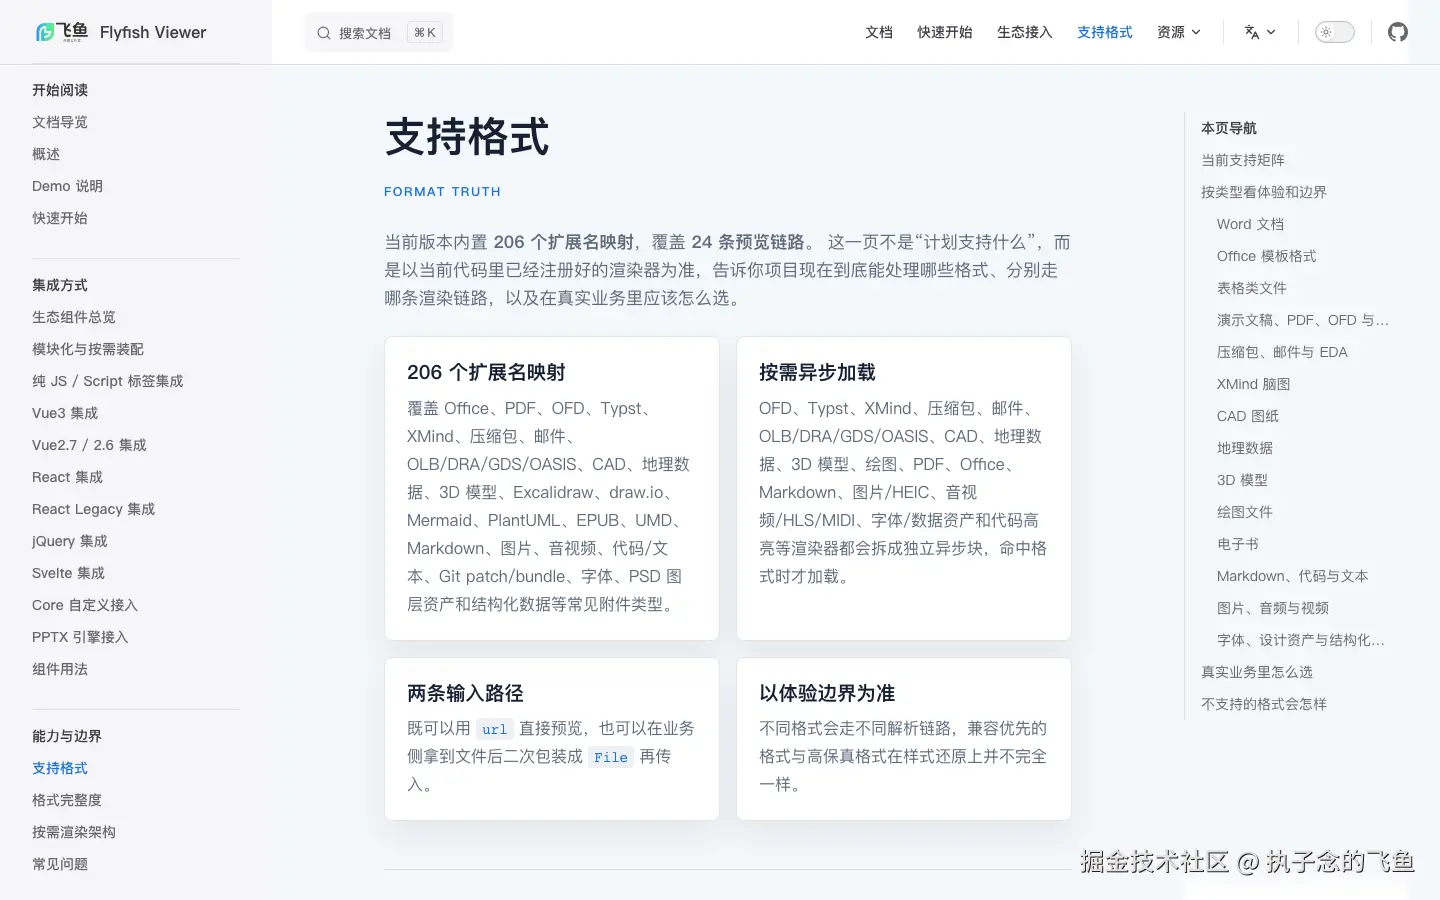Jump to 按类型看体验和边界 section
The image size is (1440, 900).
[1264, 192]
